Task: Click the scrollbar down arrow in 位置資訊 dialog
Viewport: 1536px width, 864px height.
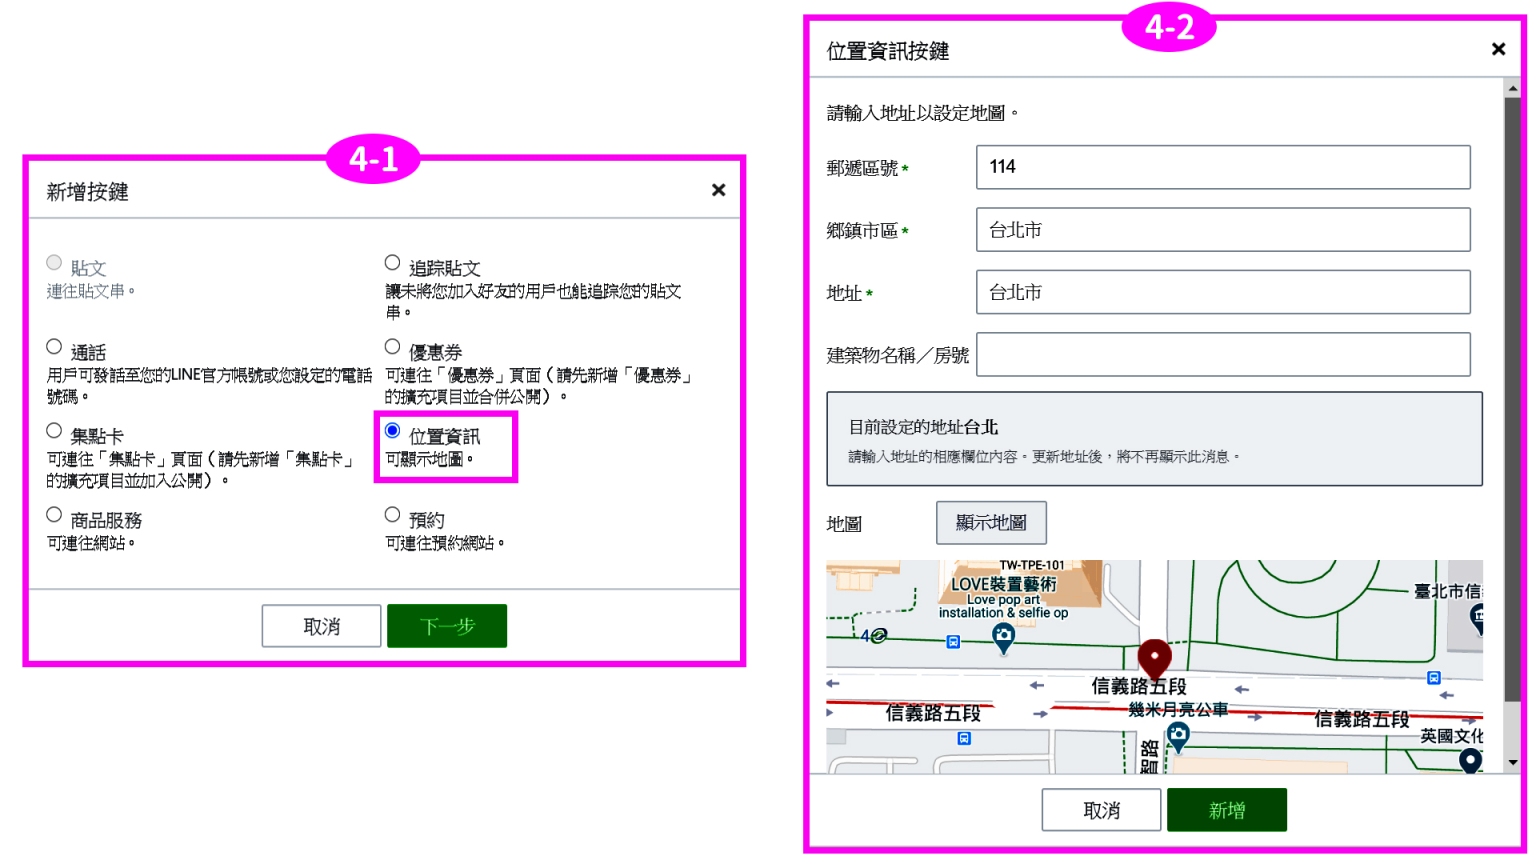Action: tap(1512, 762)
